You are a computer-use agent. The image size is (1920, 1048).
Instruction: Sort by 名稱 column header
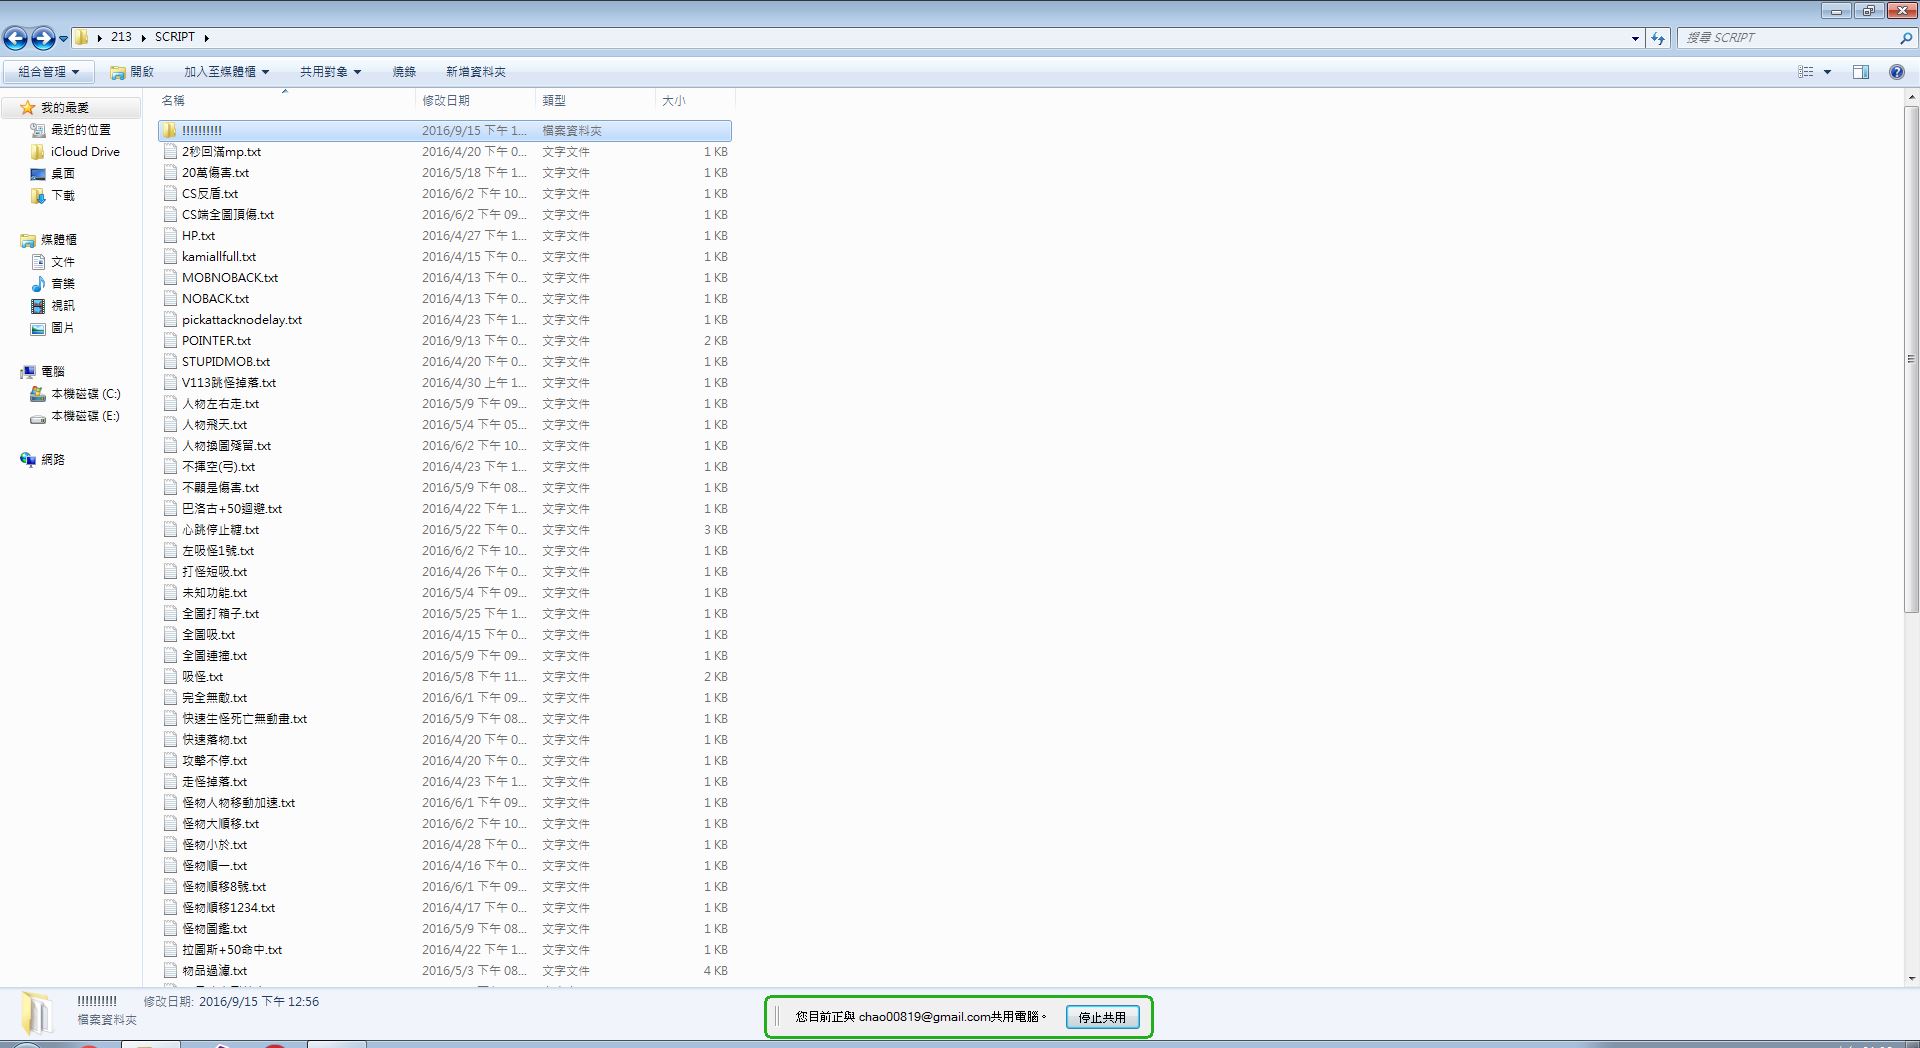tap(285, 101)
